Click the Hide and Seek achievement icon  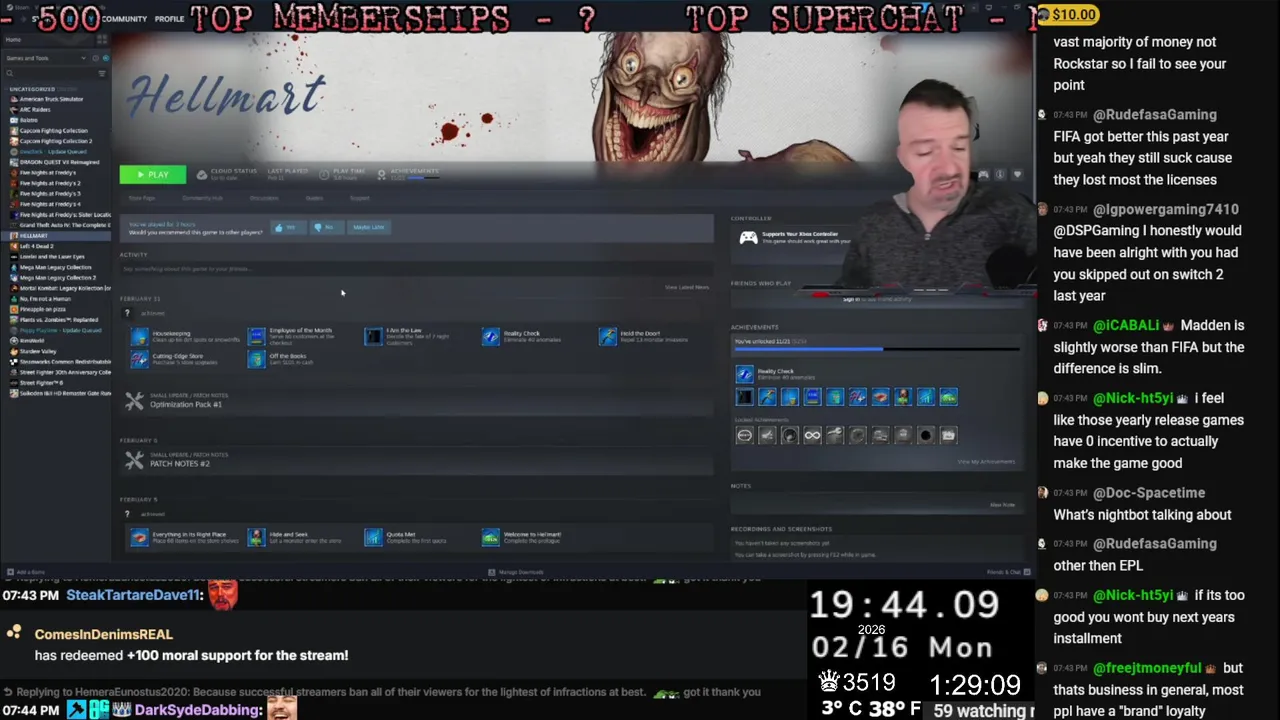pyautogui.click(x=256, y=538)
